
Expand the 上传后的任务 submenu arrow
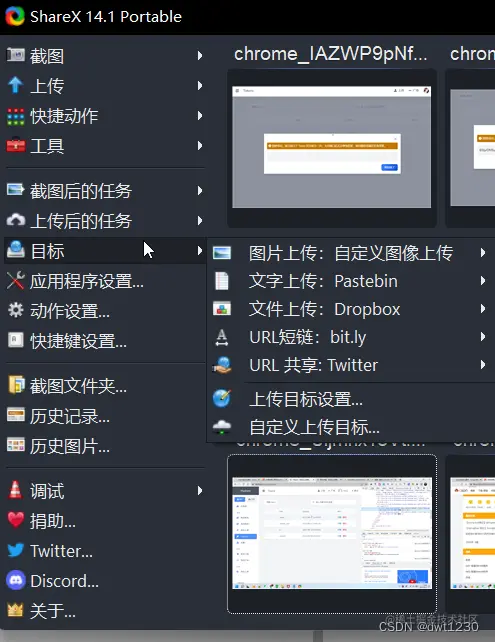pyautogui.click(x=200, y=221)
